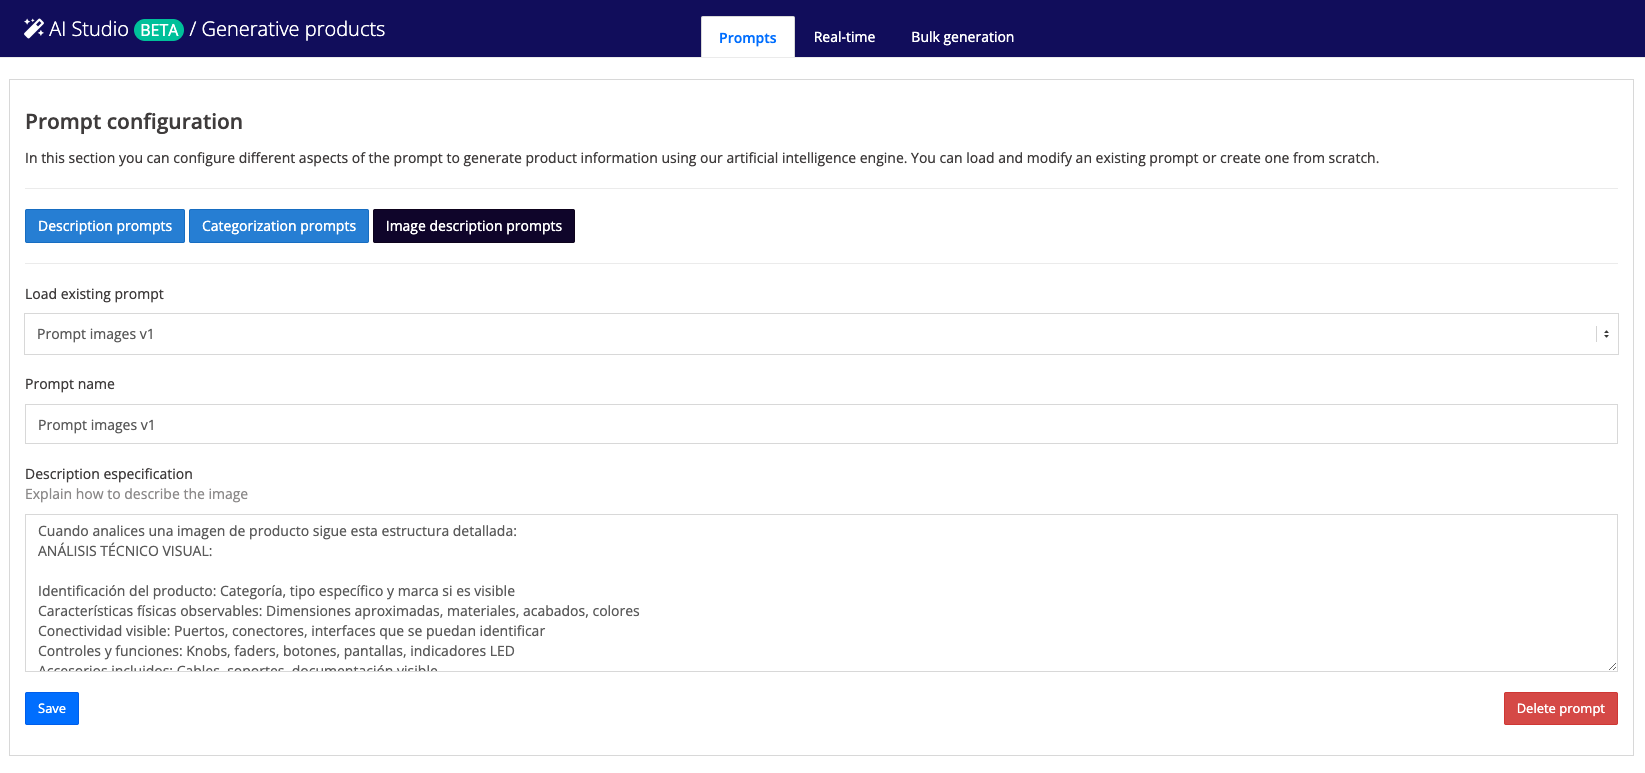Go to the Bulk generation tab
Image resolution: width=1645 pixels, height=773 pixels.
(x=962, y=37)
